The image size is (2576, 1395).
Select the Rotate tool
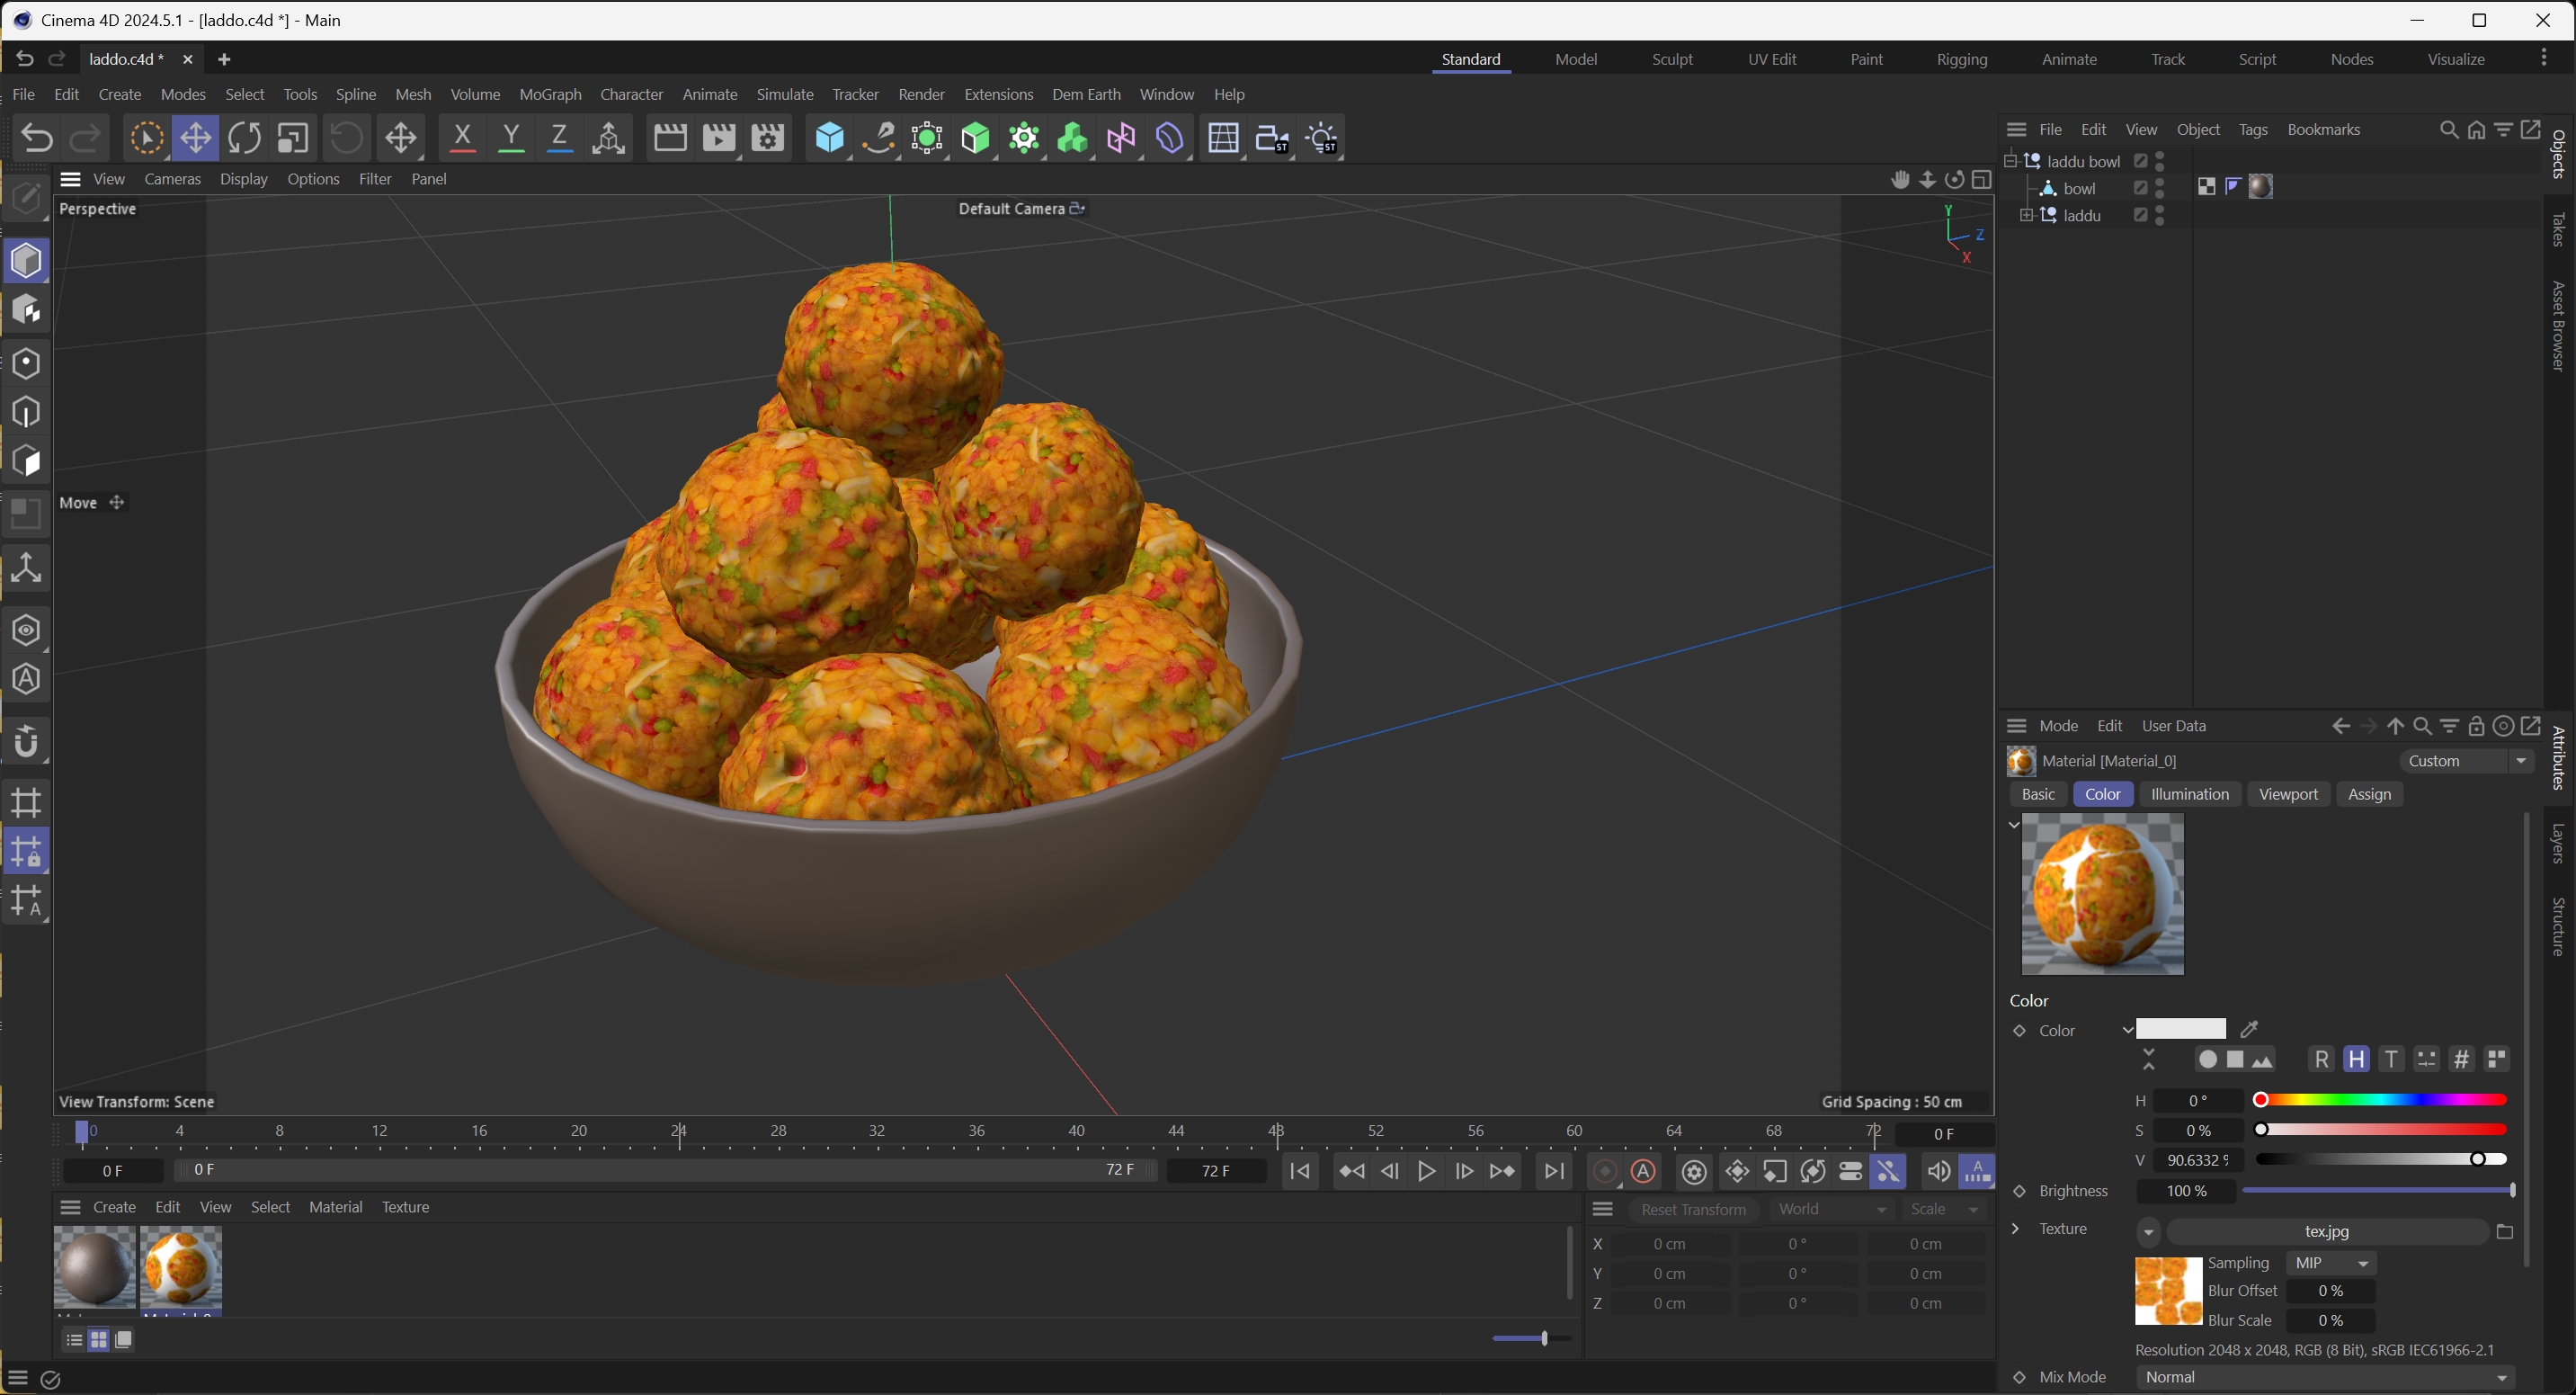[x=244, y=138]
